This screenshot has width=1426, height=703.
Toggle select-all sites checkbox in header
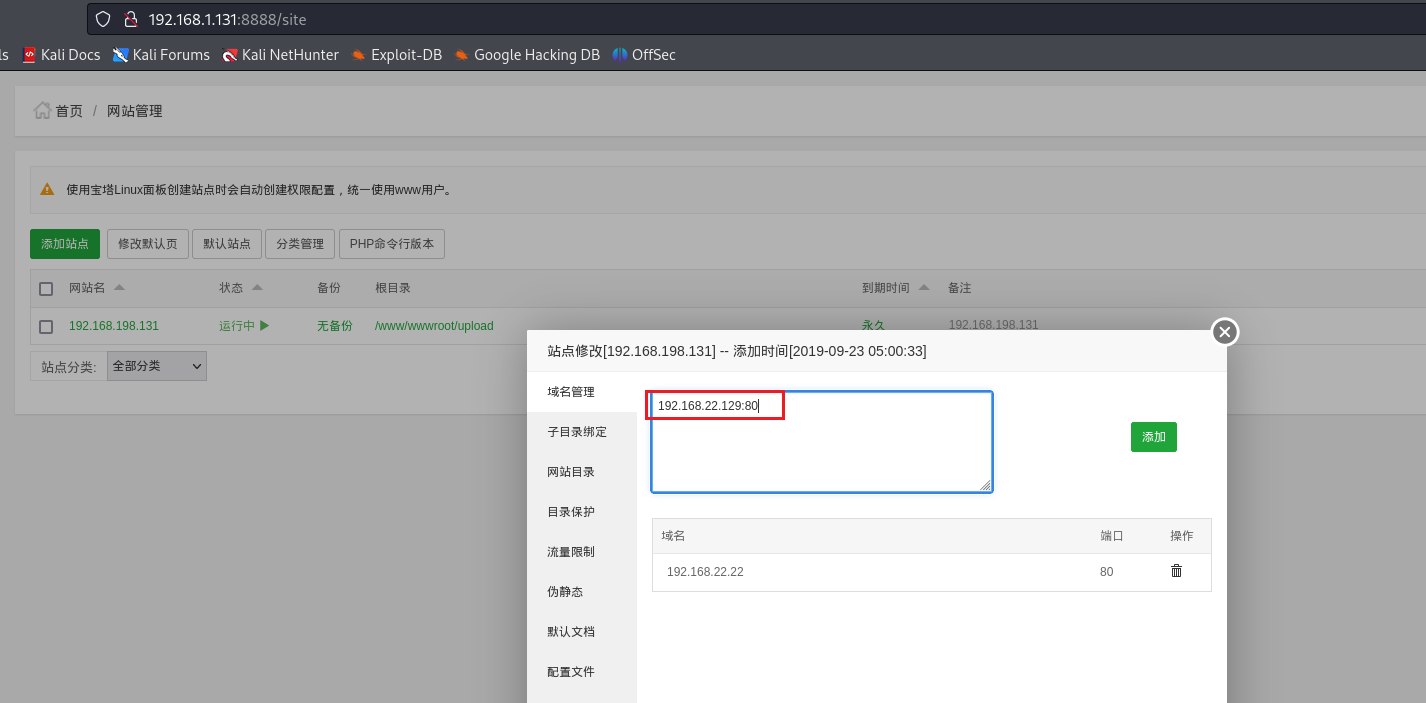[46, 289]
